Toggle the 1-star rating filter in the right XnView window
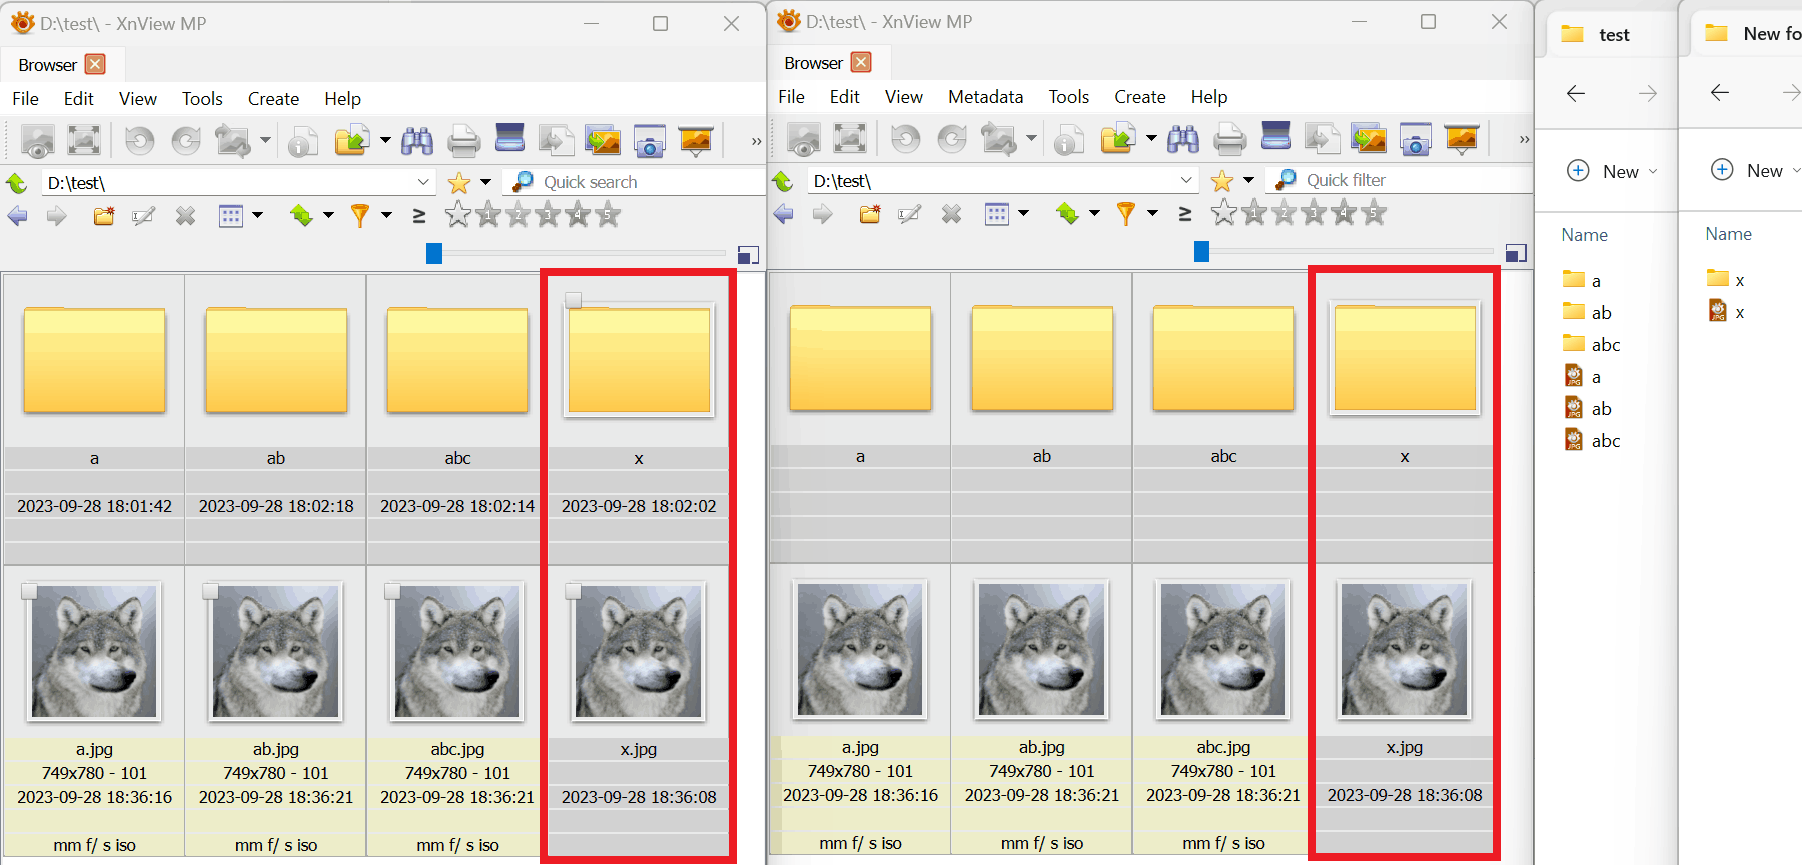 1254,212
